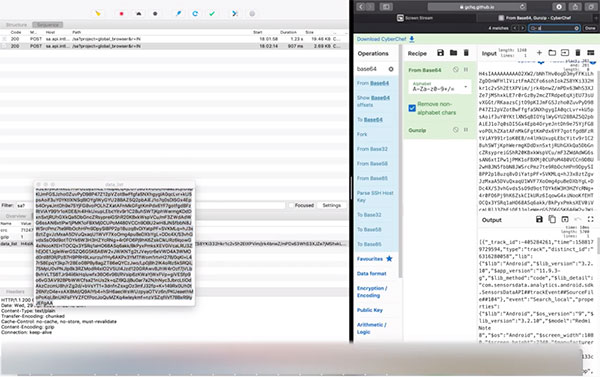Switch to the Structure tab

(16, 25)
